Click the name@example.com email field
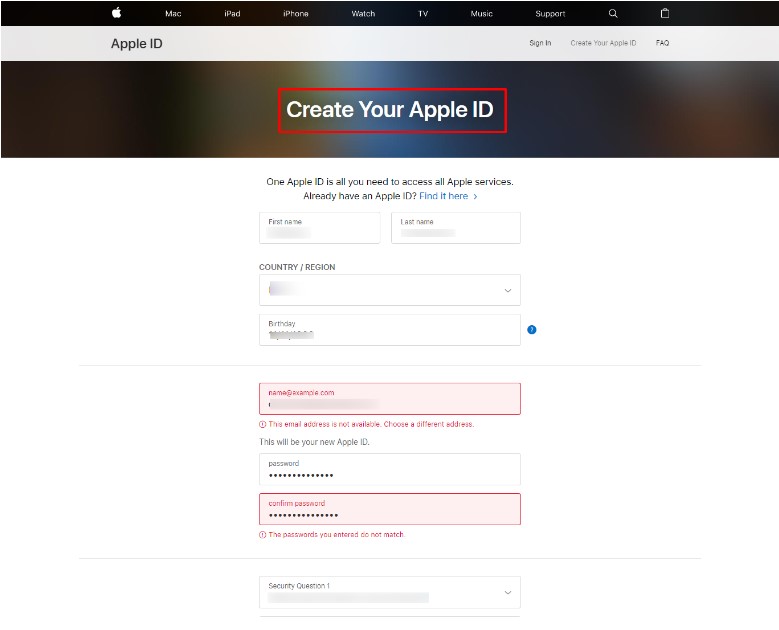Image resolution: width=779 pixels, height=630 pixels. (x=390, y=399)
